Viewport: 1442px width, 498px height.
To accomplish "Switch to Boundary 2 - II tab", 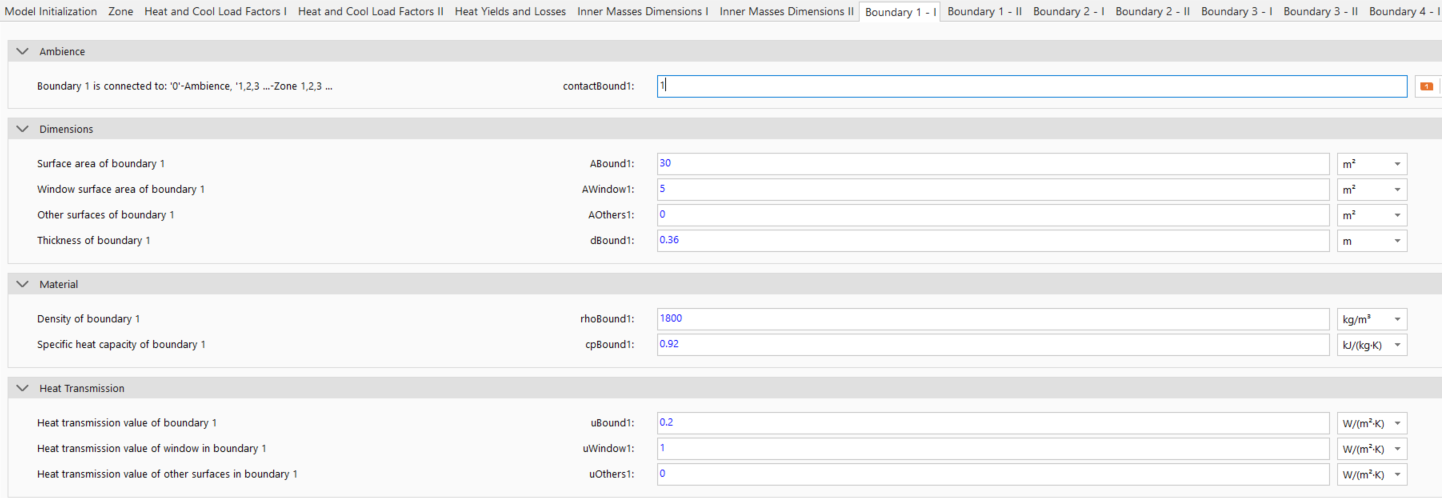I will [1153, 12].
